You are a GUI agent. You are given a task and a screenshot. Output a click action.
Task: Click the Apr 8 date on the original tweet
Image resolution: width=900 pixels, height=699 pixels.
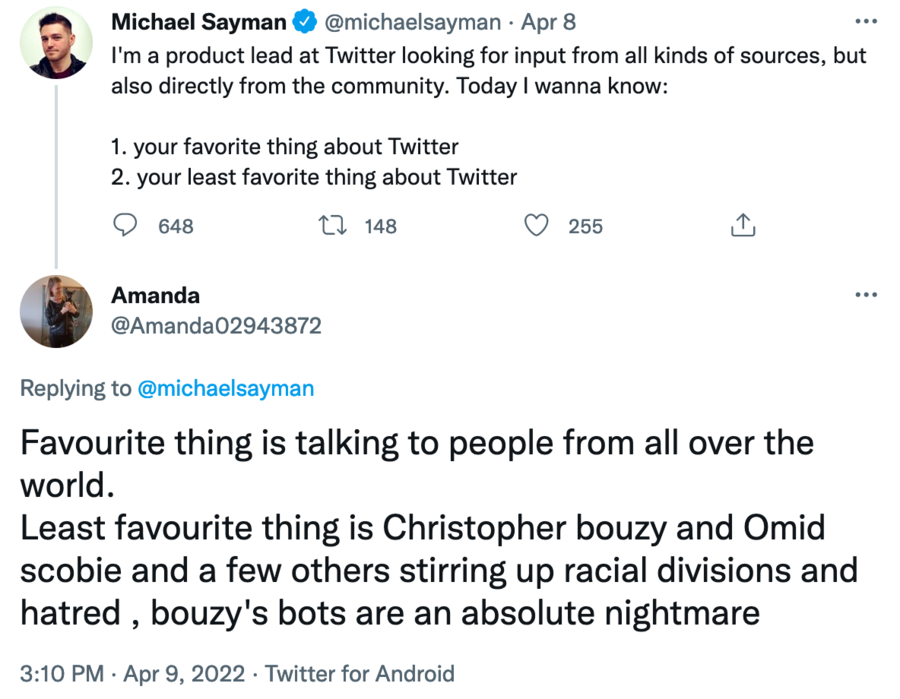click(x=548, y=22)
